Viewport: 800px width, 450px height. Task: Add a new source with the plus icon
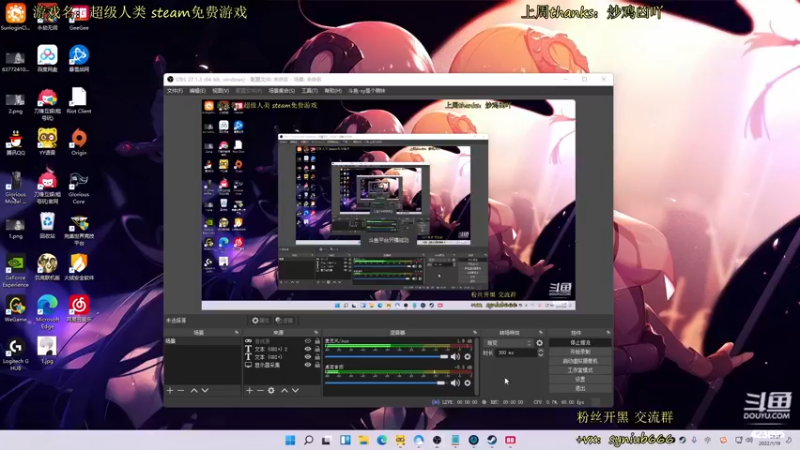coord(249,390)
